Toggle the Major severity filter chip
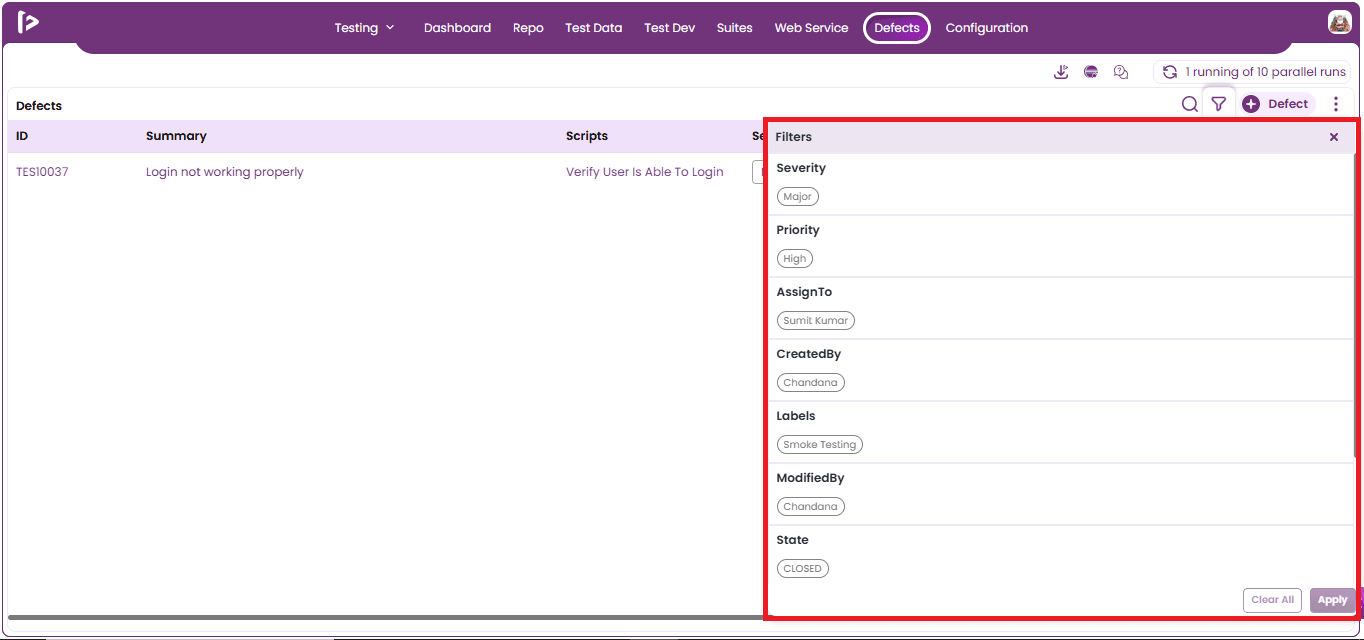This screenshot has width=1364, height=640. (797, 197)
